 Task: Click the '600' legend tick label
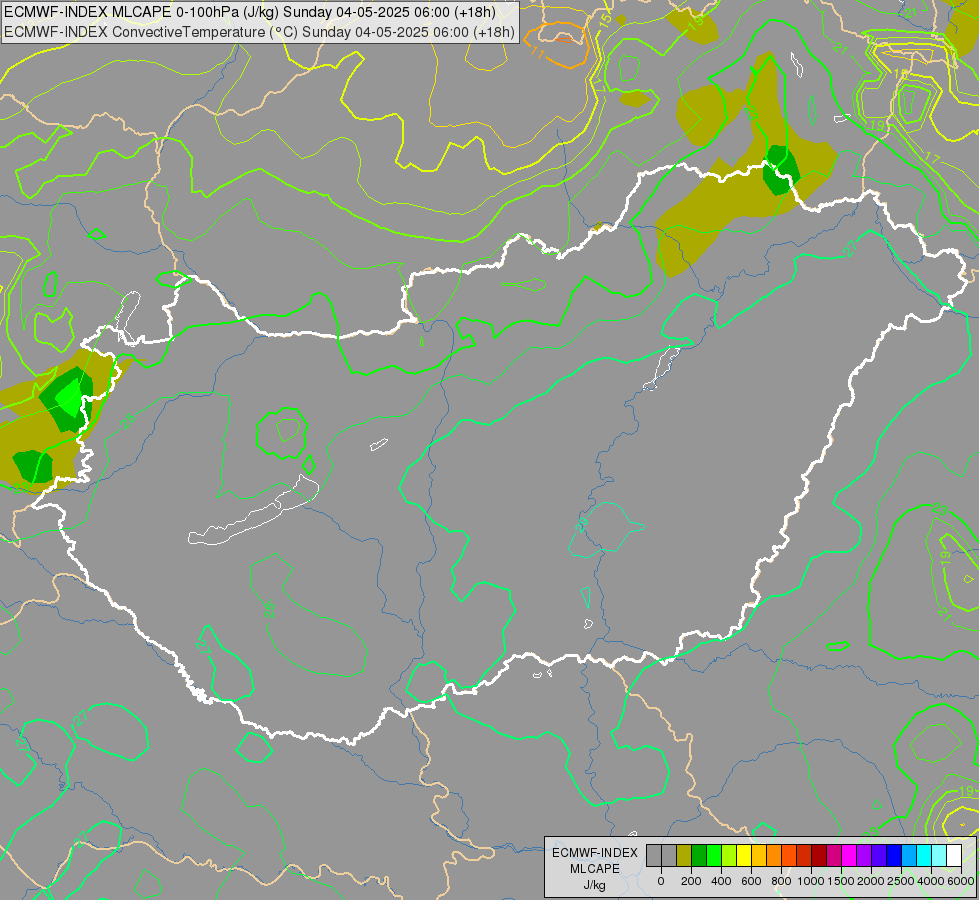click(x=751, y=881)
